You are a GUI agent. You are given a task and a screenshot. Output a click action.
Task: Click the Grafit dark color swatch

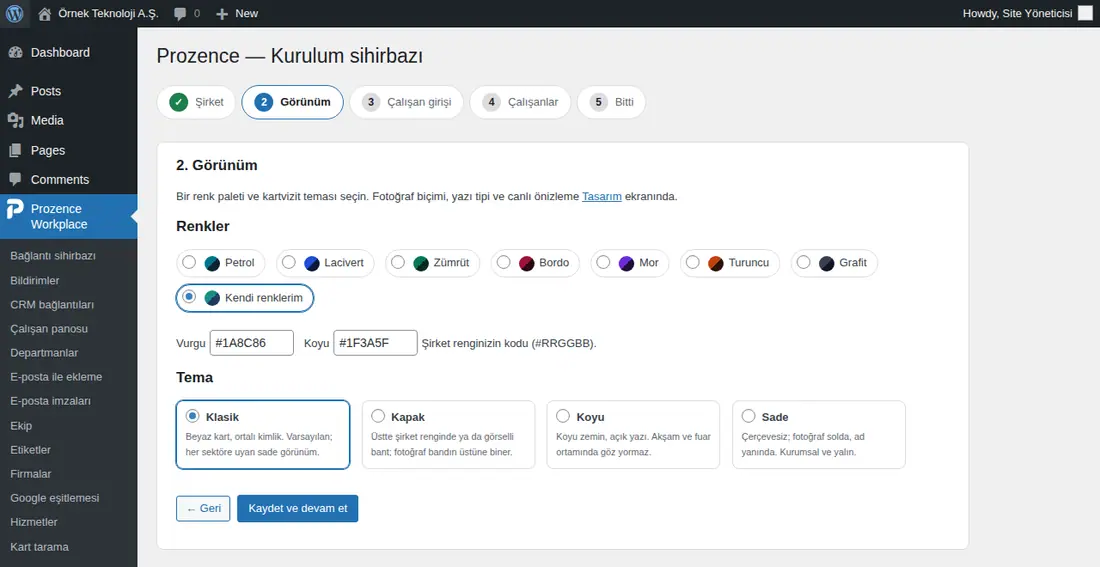[826, 263]
